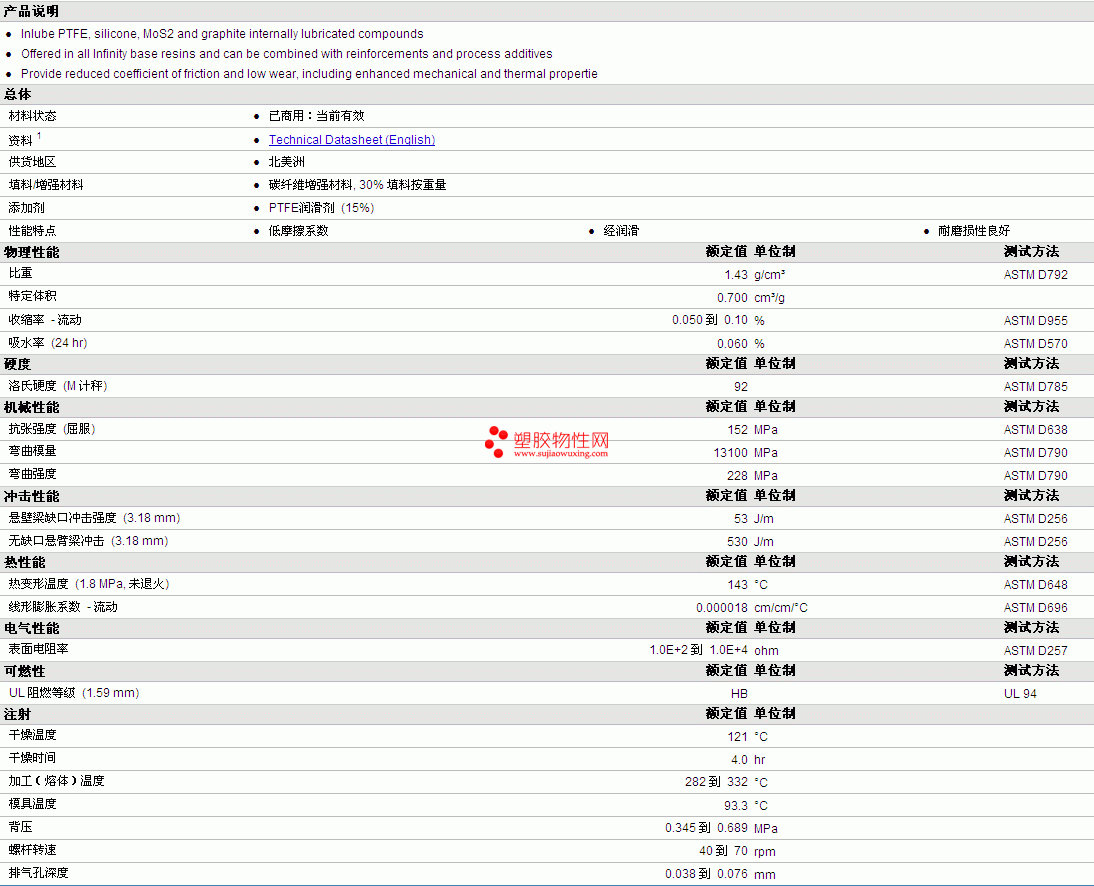Click the 物理性能 section header

point(31,252)
